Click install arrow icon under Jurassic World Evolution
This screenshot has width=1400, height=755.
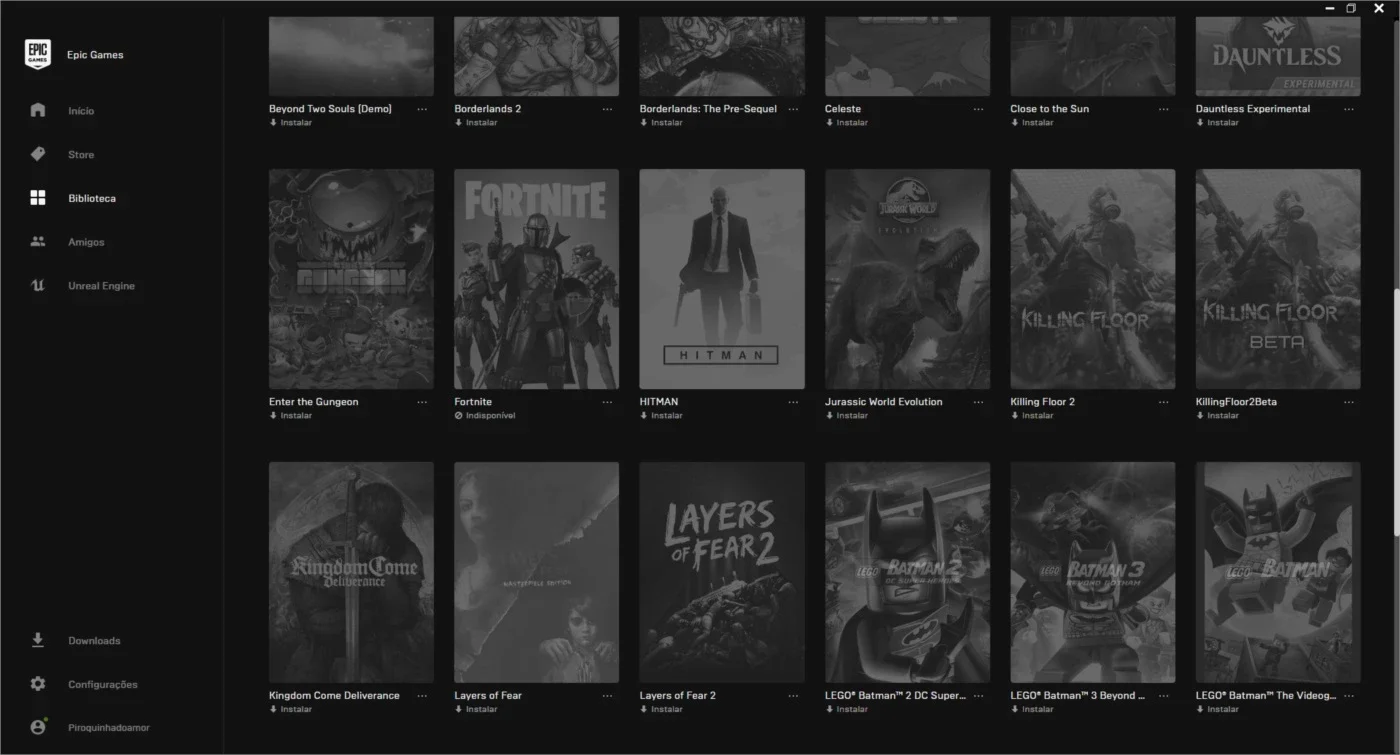pos(829,415)
